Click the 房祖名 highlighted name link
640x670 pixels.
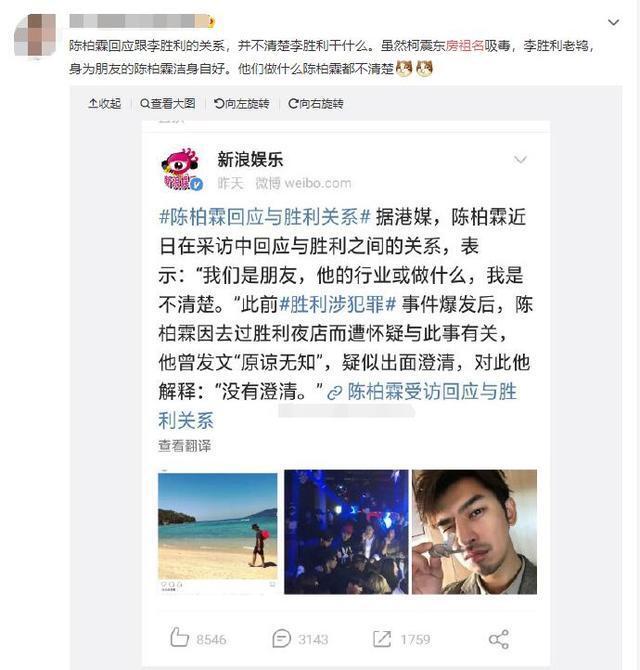pyautogui.click(x=464, y=45)
